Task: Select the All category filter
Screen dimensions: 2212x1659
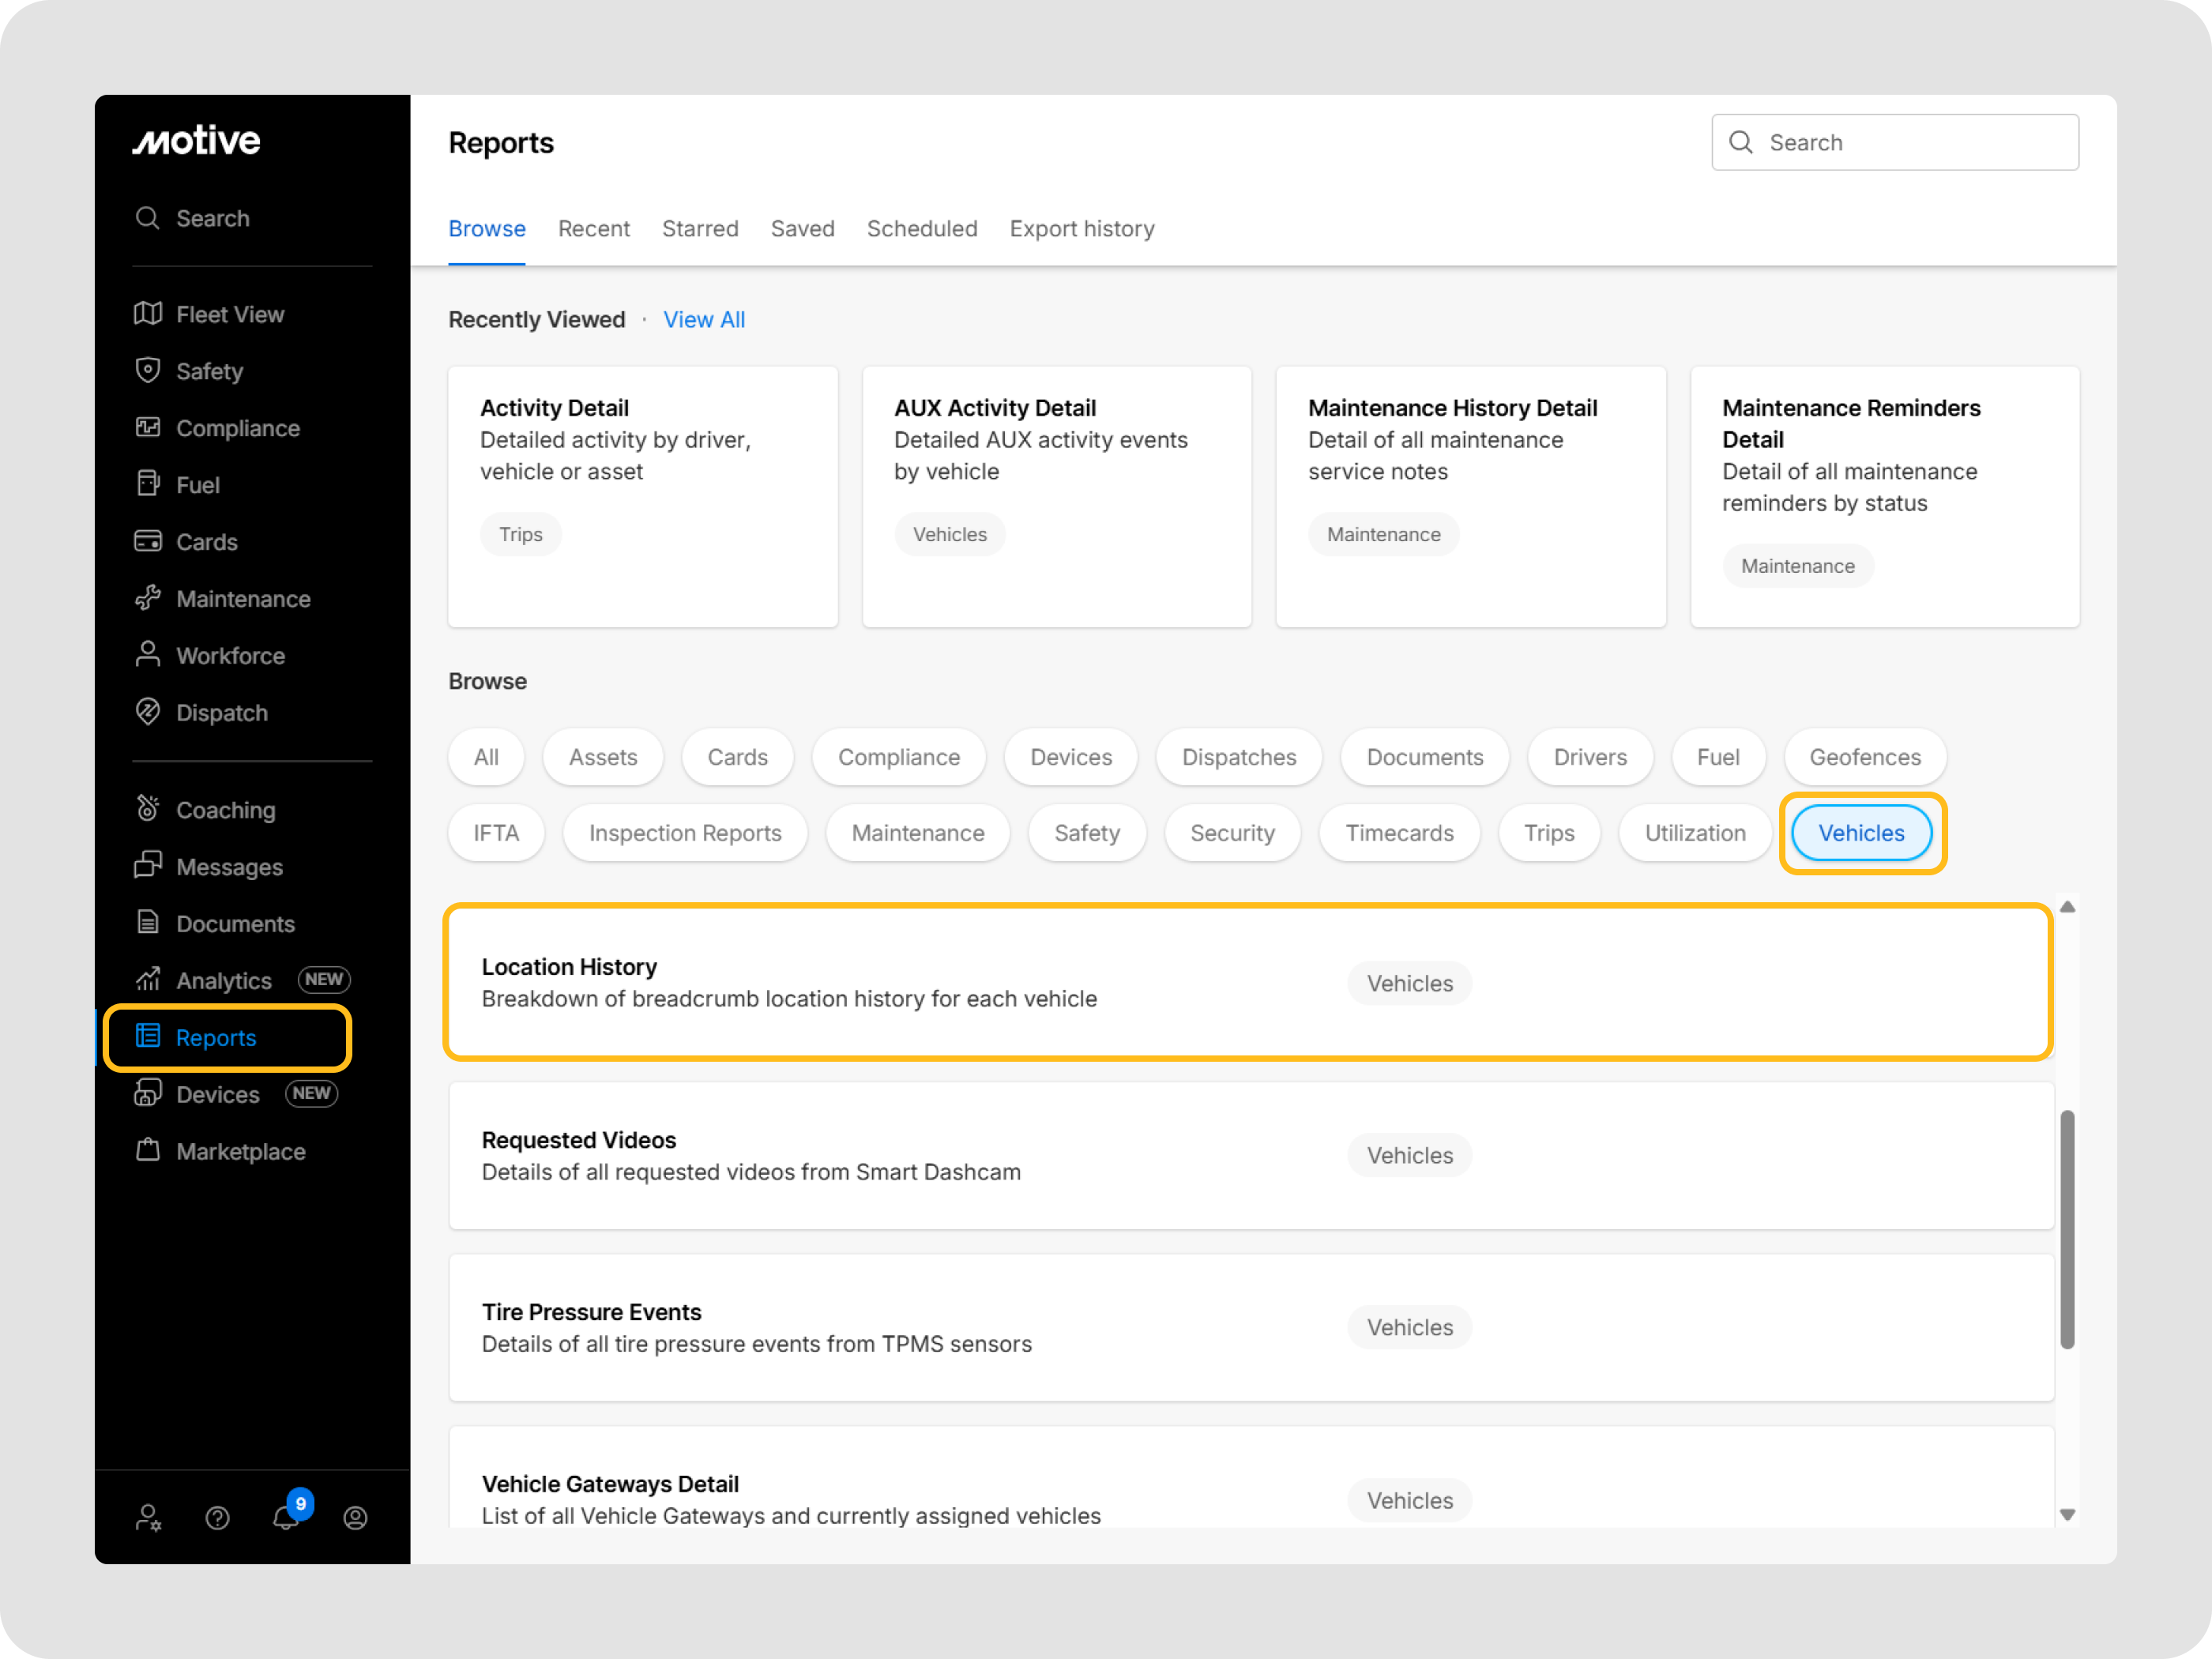Action: coord(486,757)
